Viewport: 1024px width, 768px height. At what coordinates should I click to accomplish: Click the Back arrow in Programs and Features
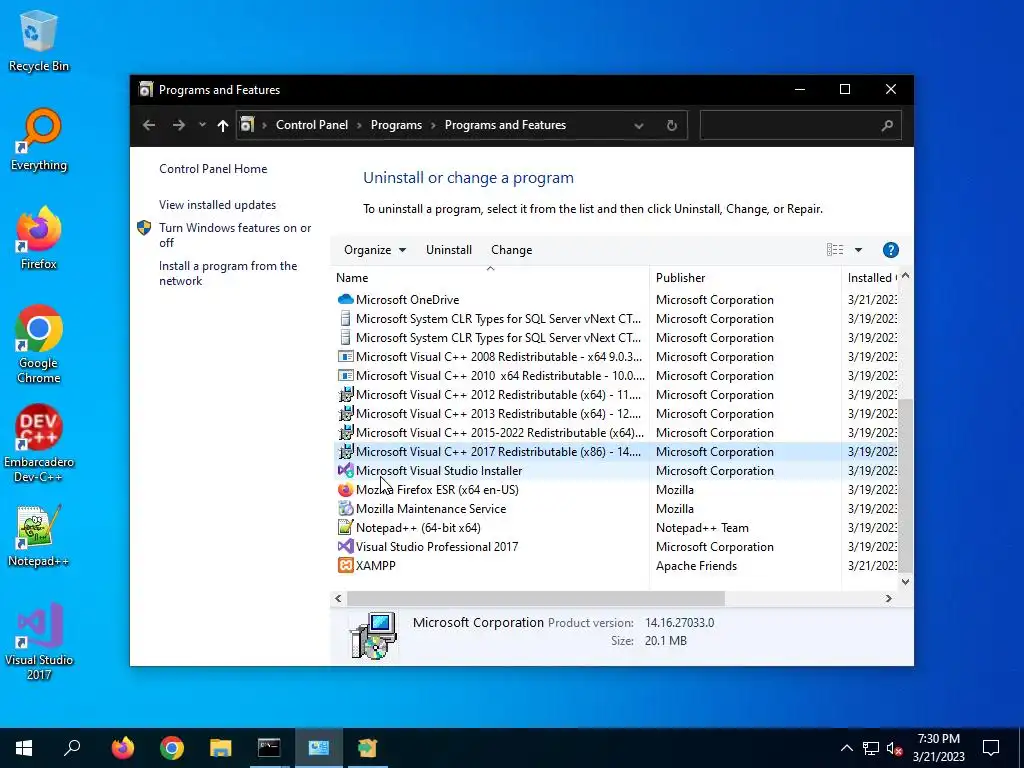tap(149, 125)
